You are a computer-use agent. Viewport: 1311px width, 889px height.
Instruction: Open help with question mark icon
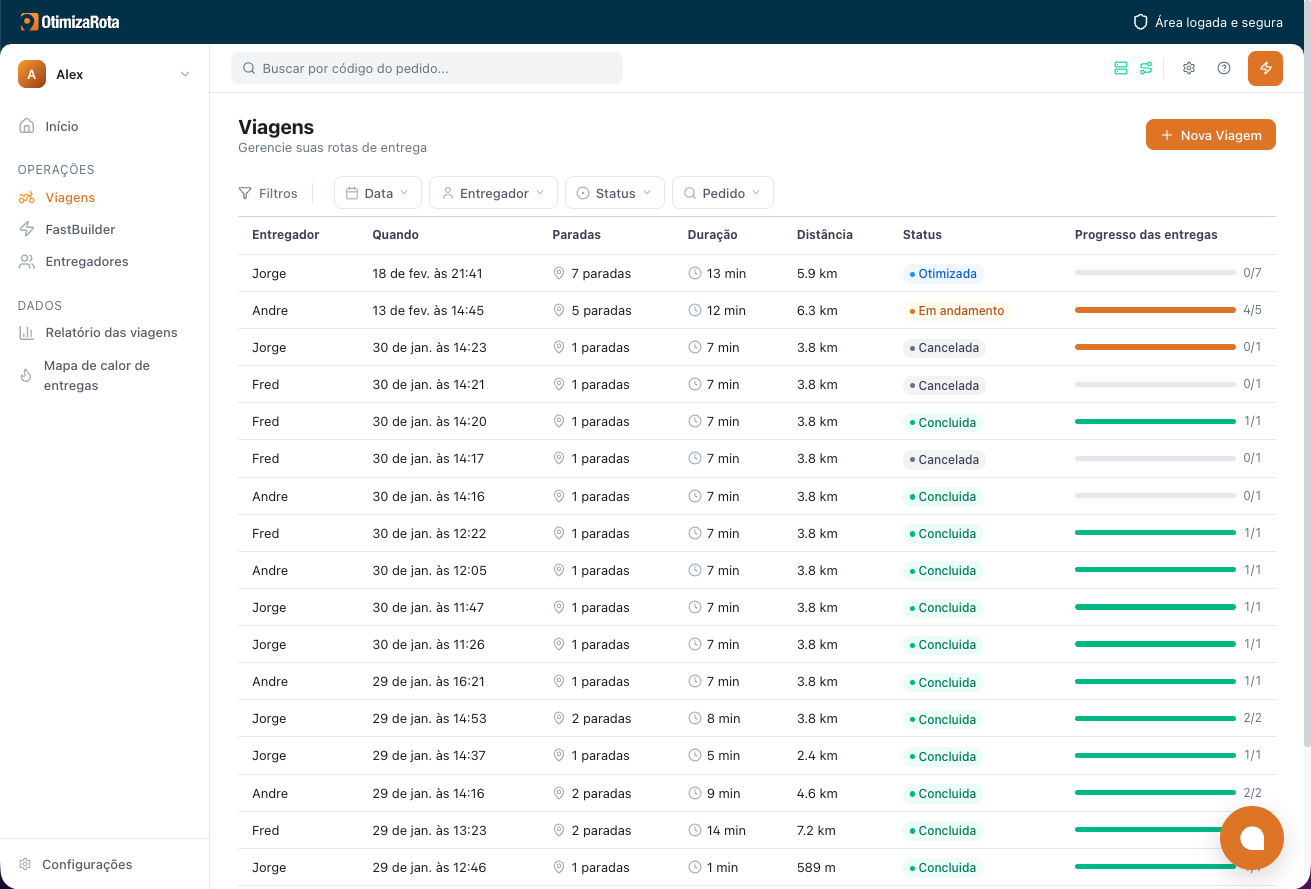point(1224,68)
